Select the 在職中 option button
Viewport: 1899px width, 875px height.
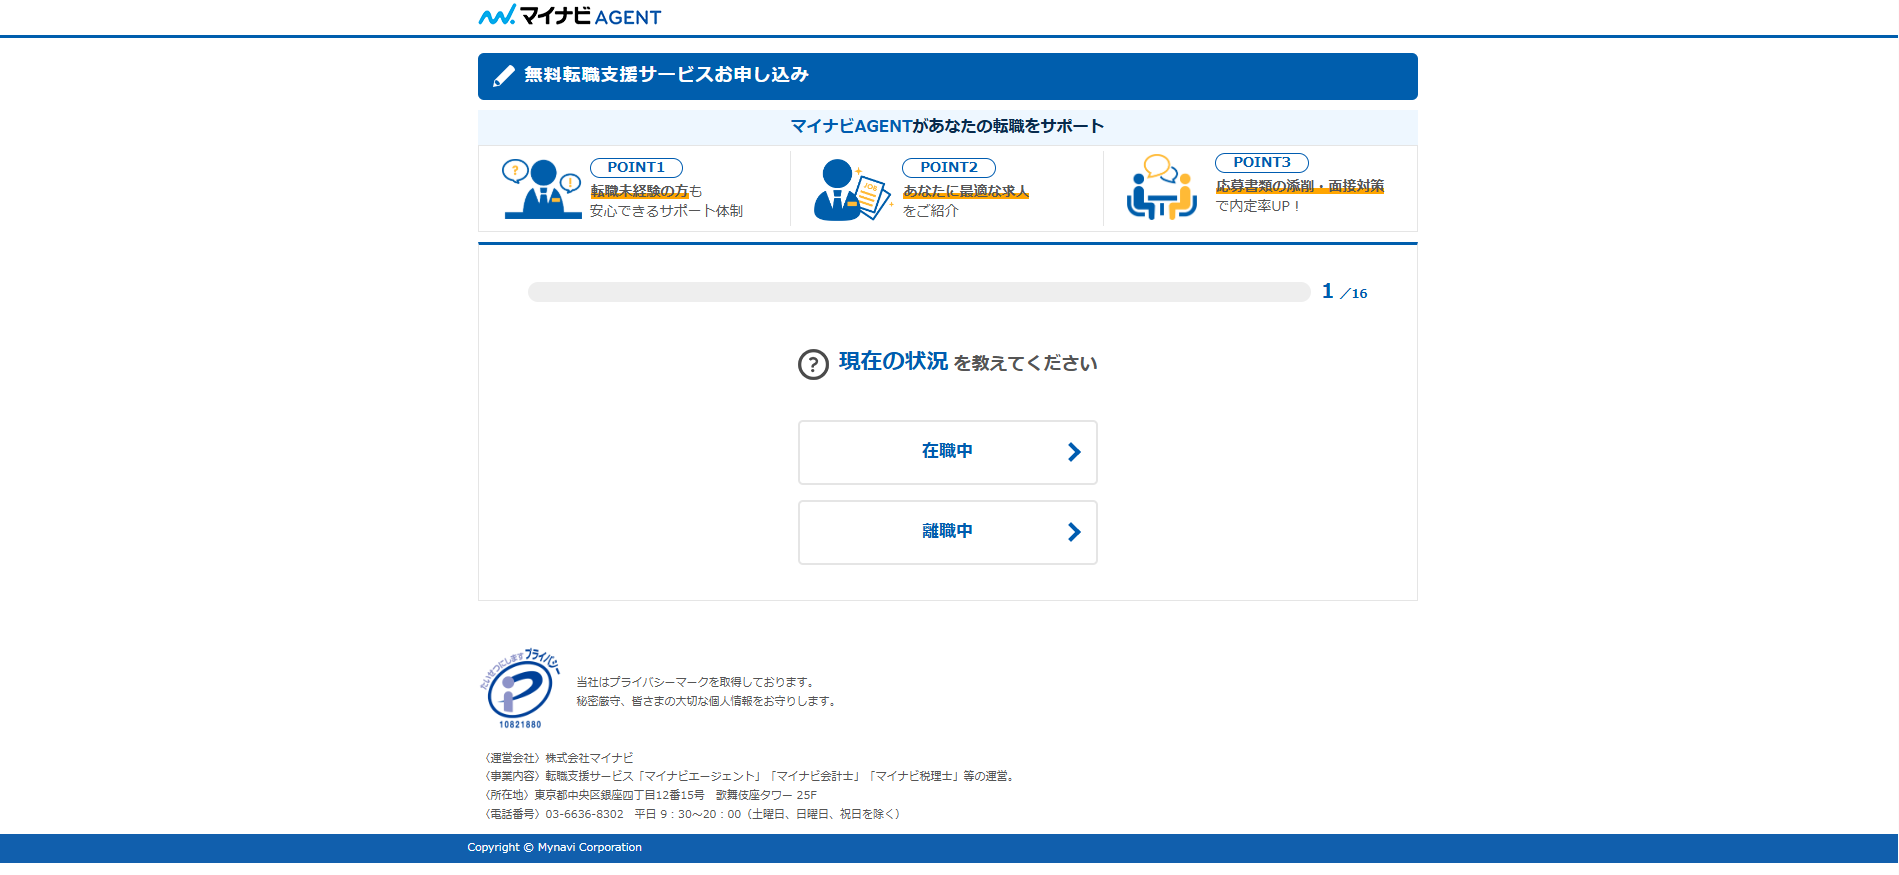[948, 452]
